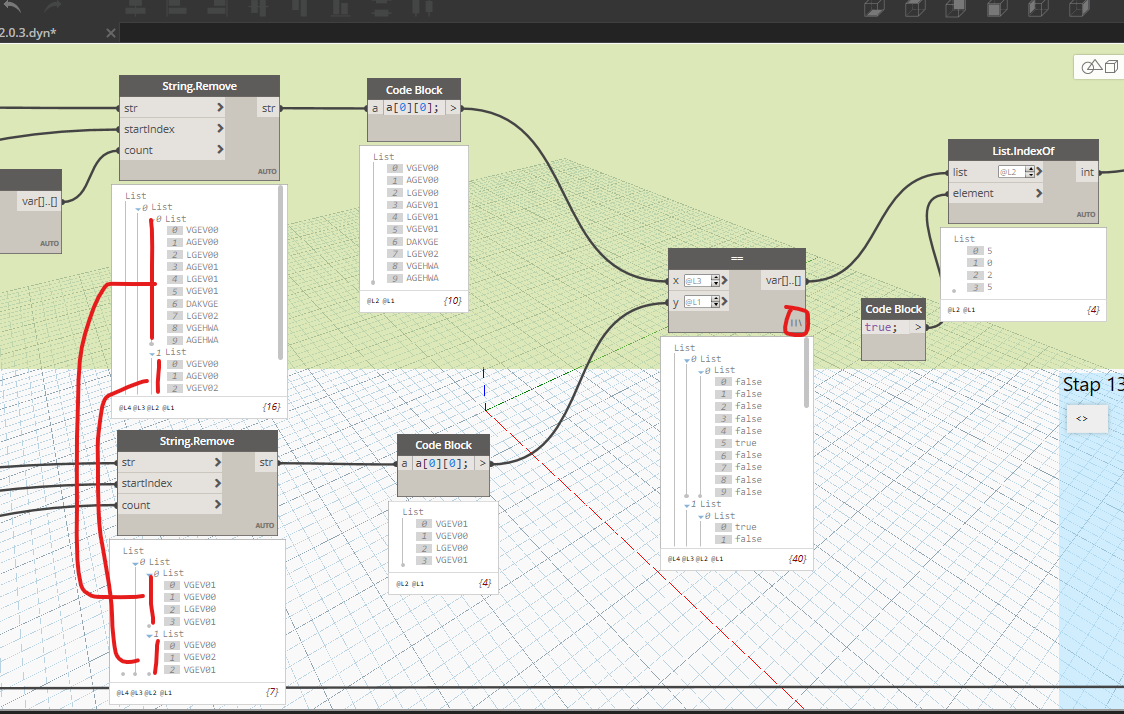Image resolution: width=1124 pixels, height=714 pixels.
Task: Collapse '1 List' in upper String.Remove preview
Action: pos(152,353)
